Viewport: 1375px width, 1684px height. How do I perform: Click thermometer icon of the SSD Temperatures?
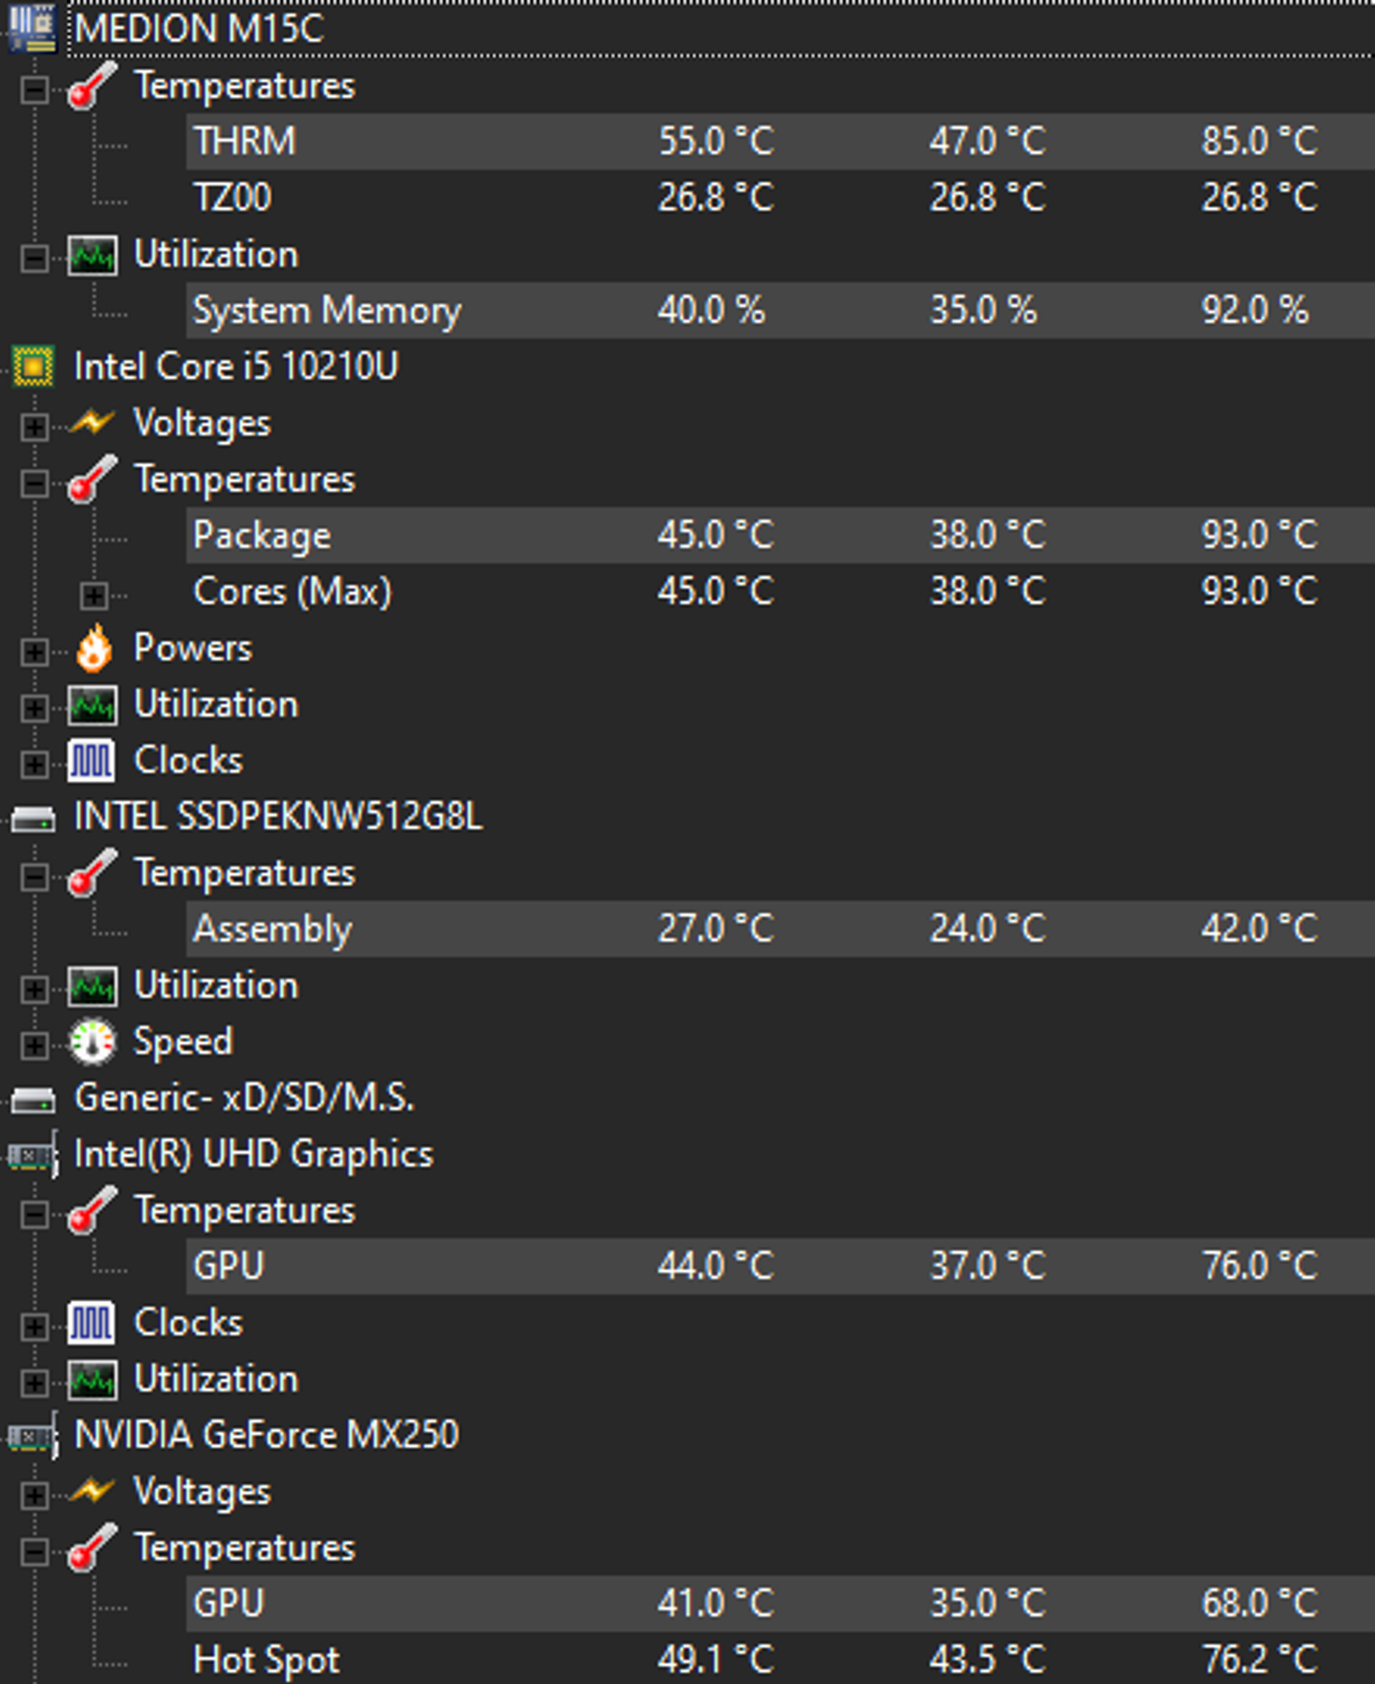click(91, 874)
